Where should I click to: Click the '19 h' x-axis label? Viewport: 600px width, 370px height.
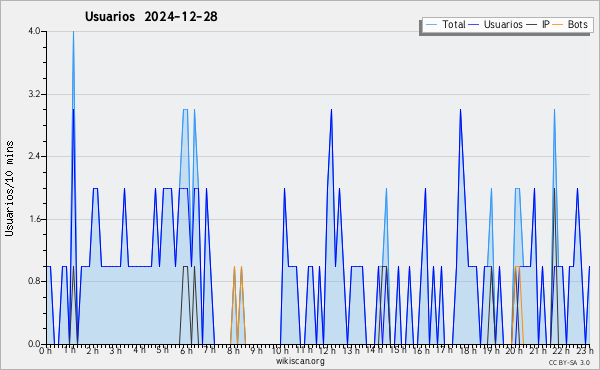pos(492,350)
